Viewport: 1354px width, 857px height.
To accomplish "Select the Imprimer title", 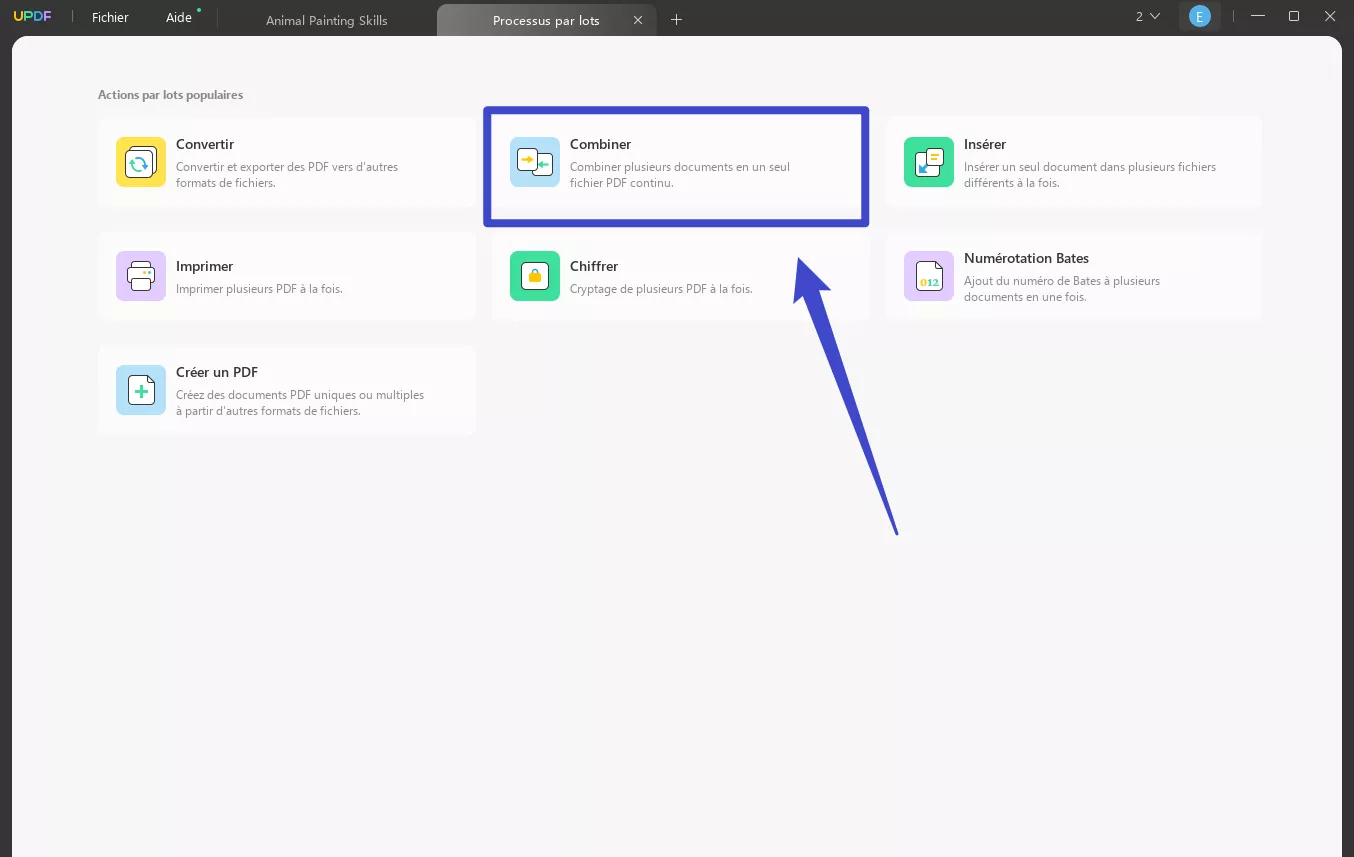I will (x=205, y=266).
